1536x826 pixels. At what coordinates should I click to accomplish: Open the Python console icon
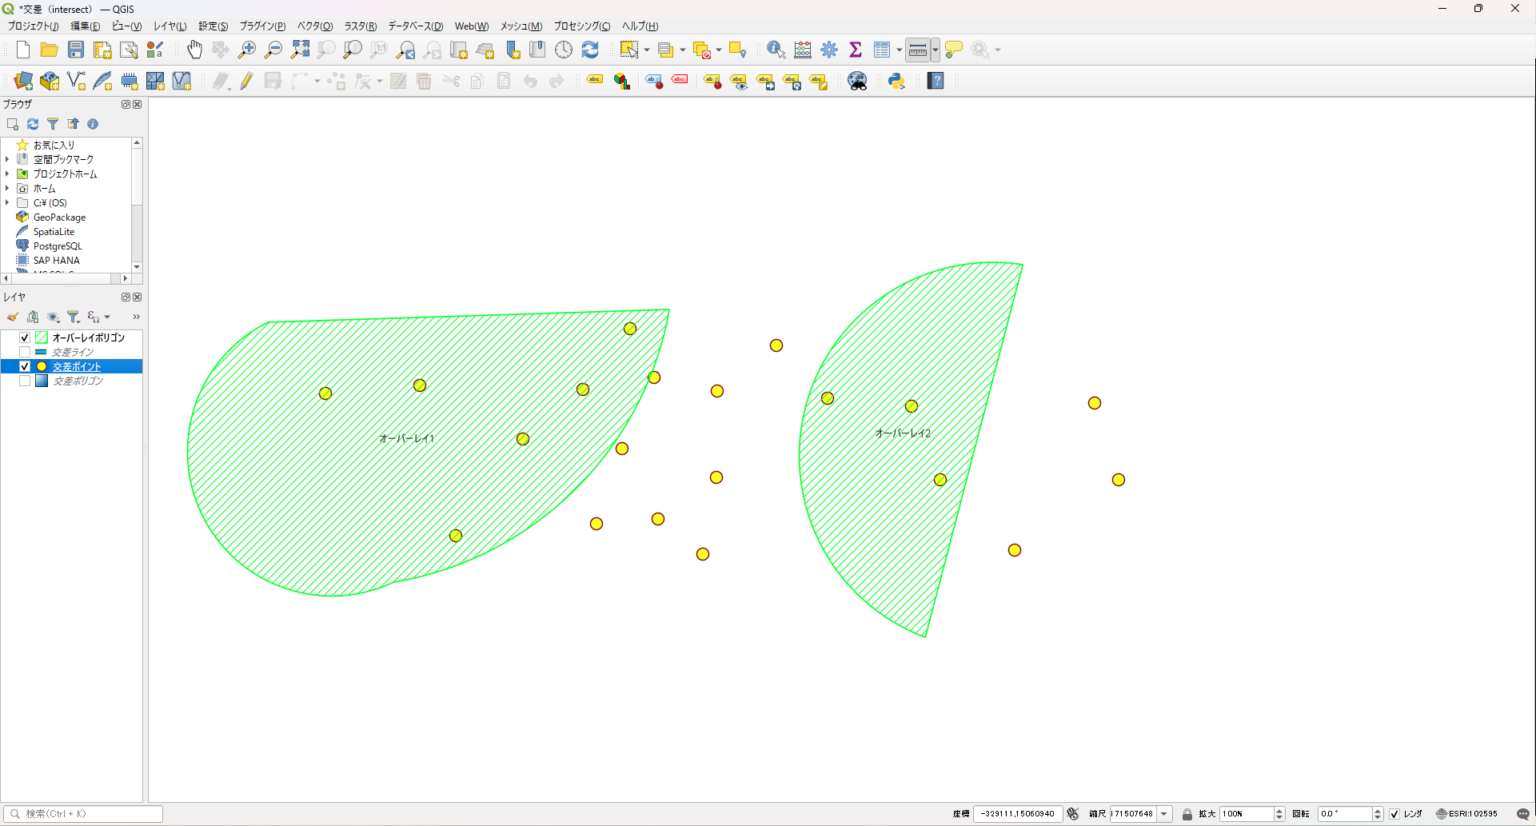[x=896, y=81]
